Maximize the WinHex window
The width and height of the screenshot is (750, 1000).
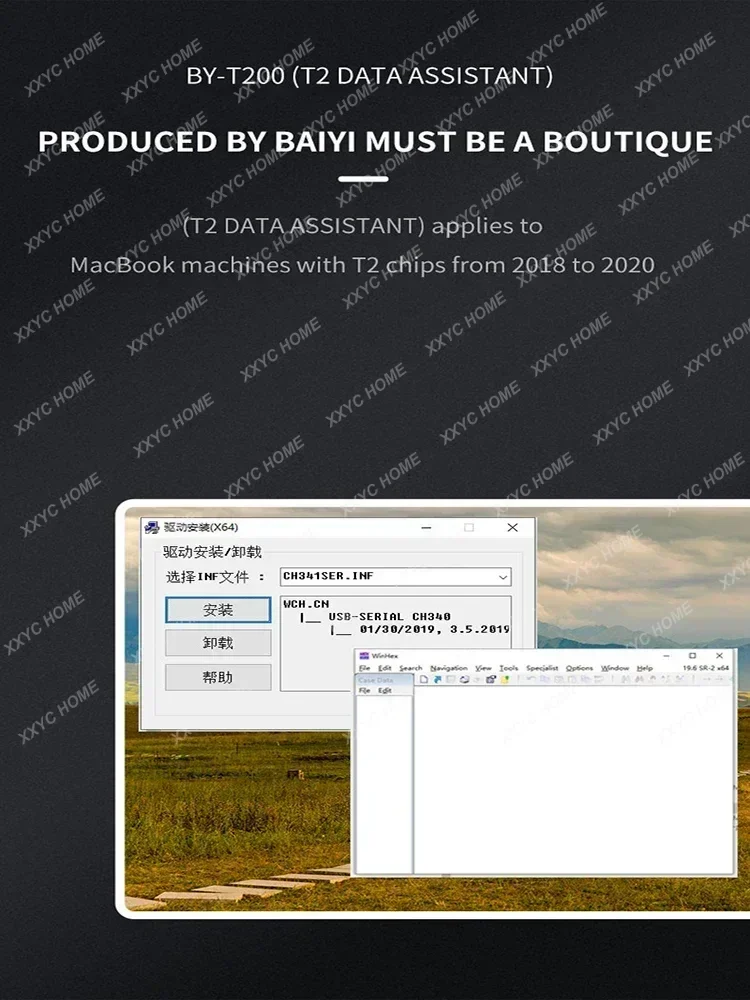(x=693, y=656)
